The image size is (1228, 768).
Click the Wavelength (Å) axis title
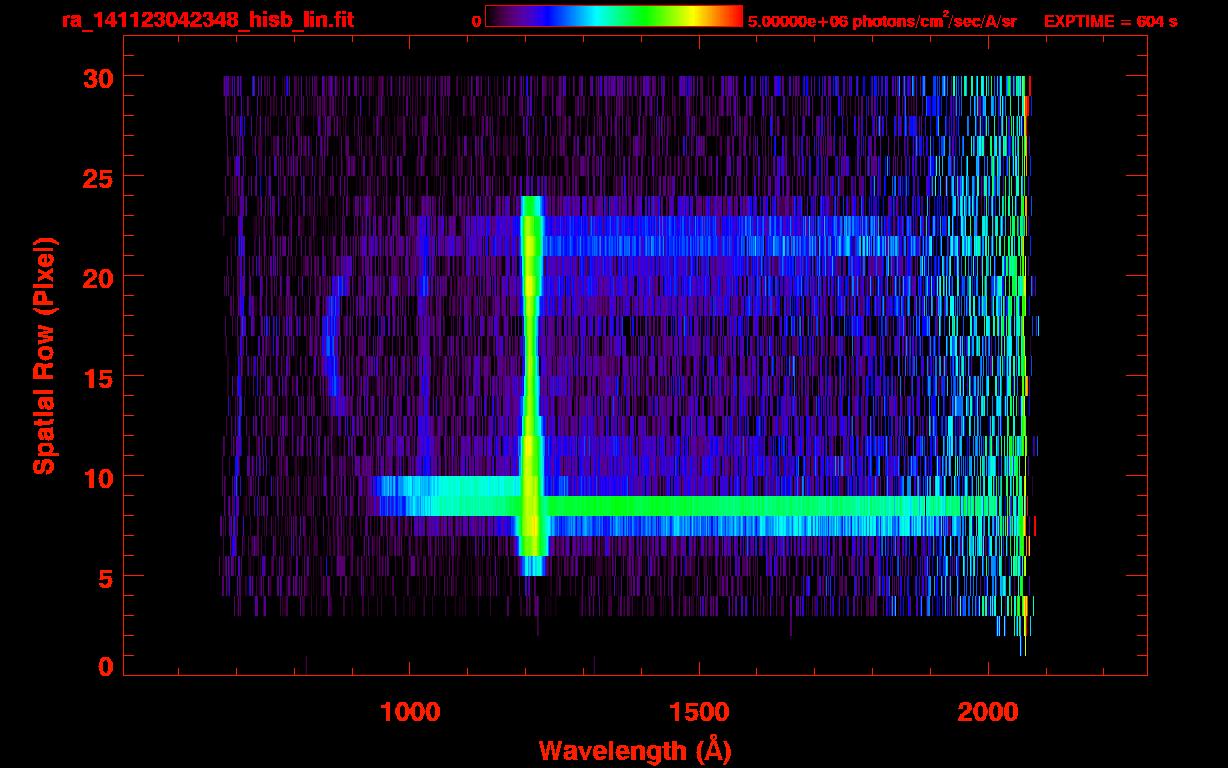[634, 749]
